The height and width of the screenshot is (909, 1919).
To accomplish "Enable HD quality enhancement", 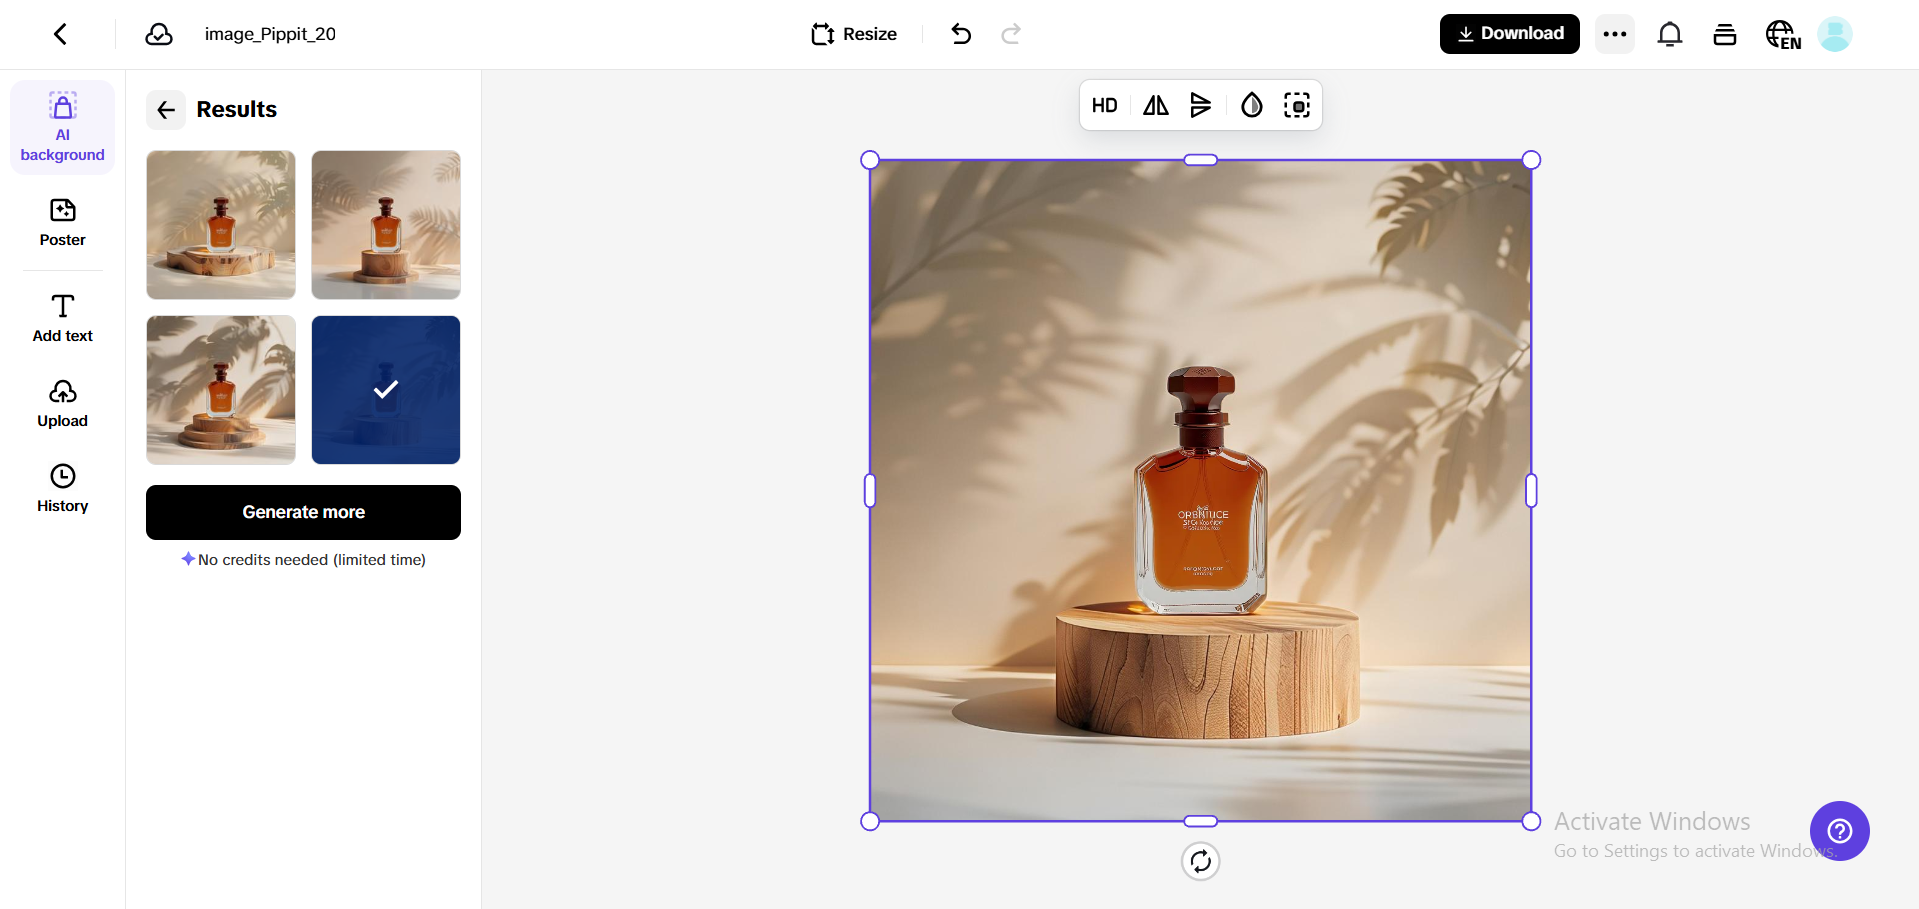I will [1104, 105].
